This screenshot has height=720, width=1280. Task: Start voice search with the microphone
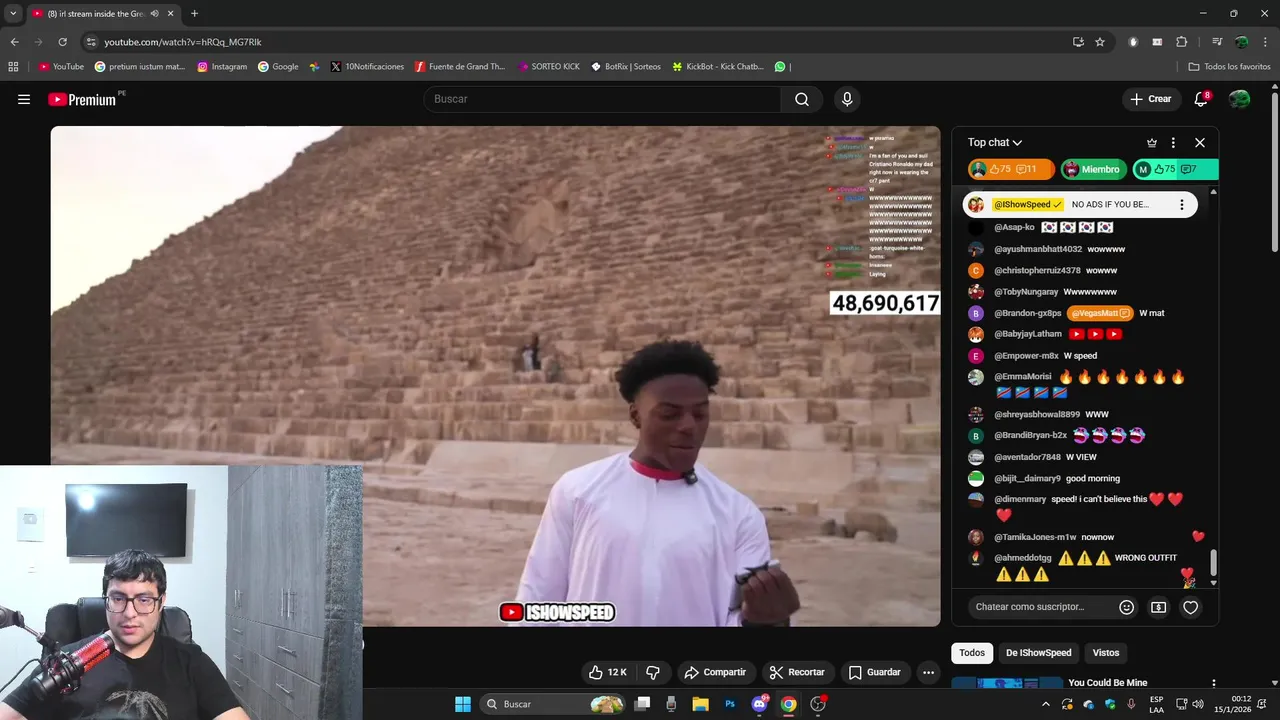847,99
